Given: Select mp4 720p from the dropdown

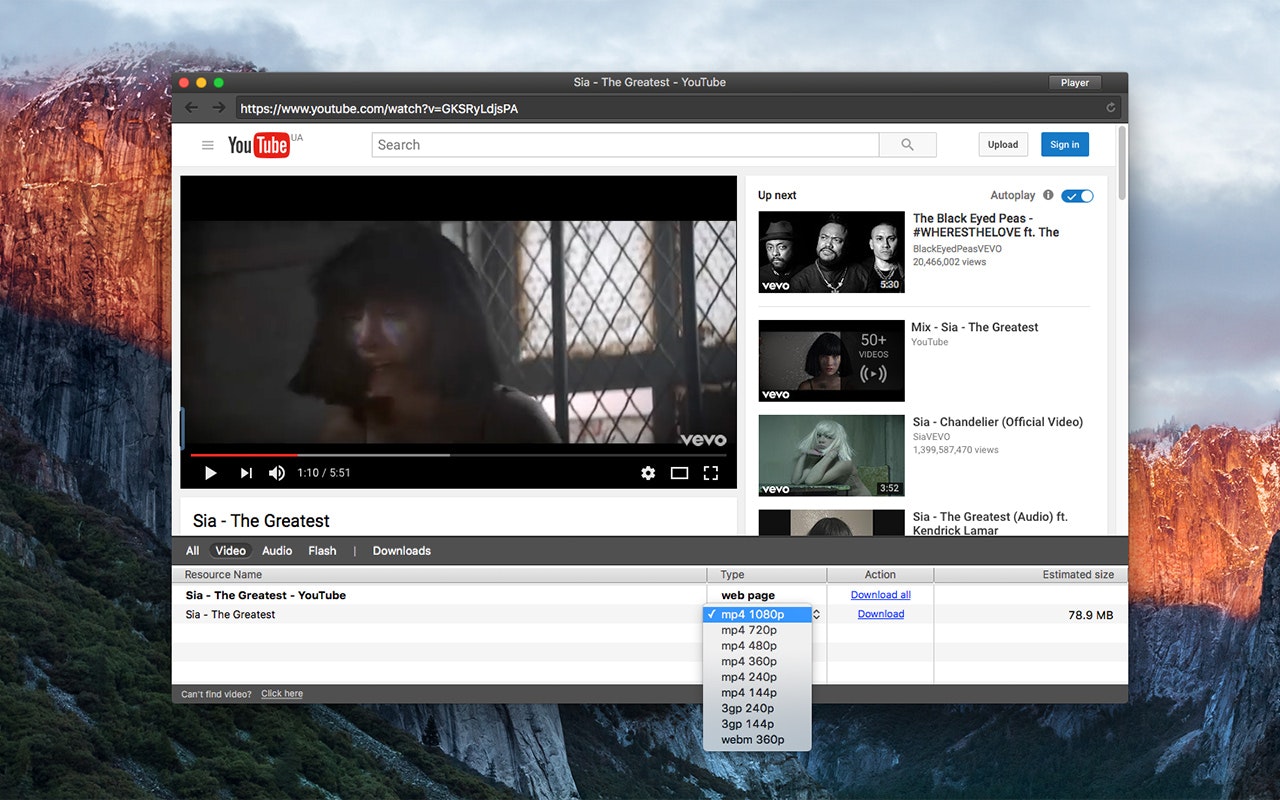Looking at the screenshot, I should 749,630.
